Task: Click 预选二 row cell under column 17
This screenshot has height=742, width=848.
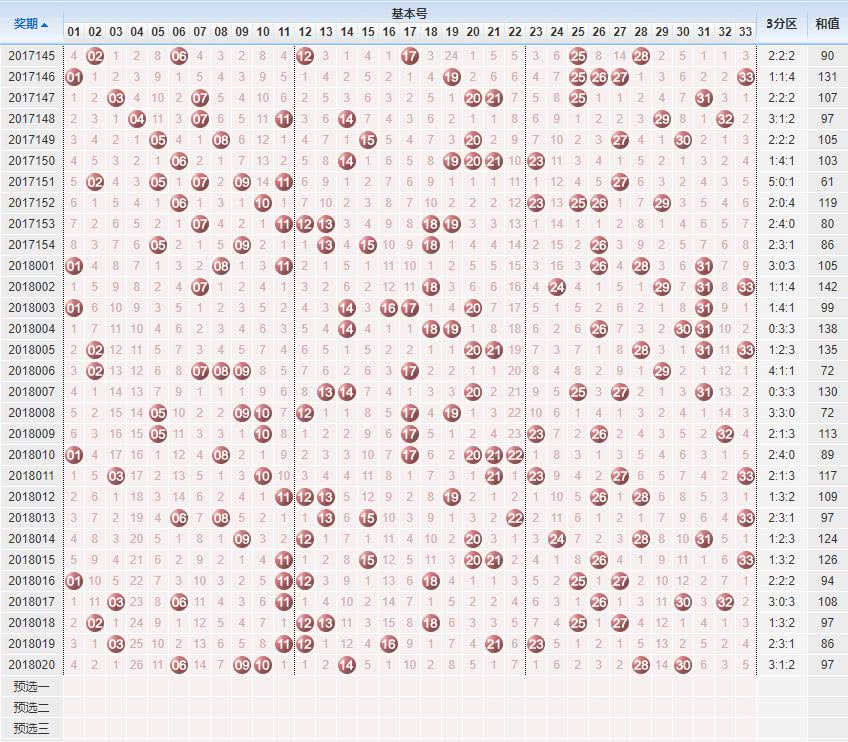Action: 410,707
